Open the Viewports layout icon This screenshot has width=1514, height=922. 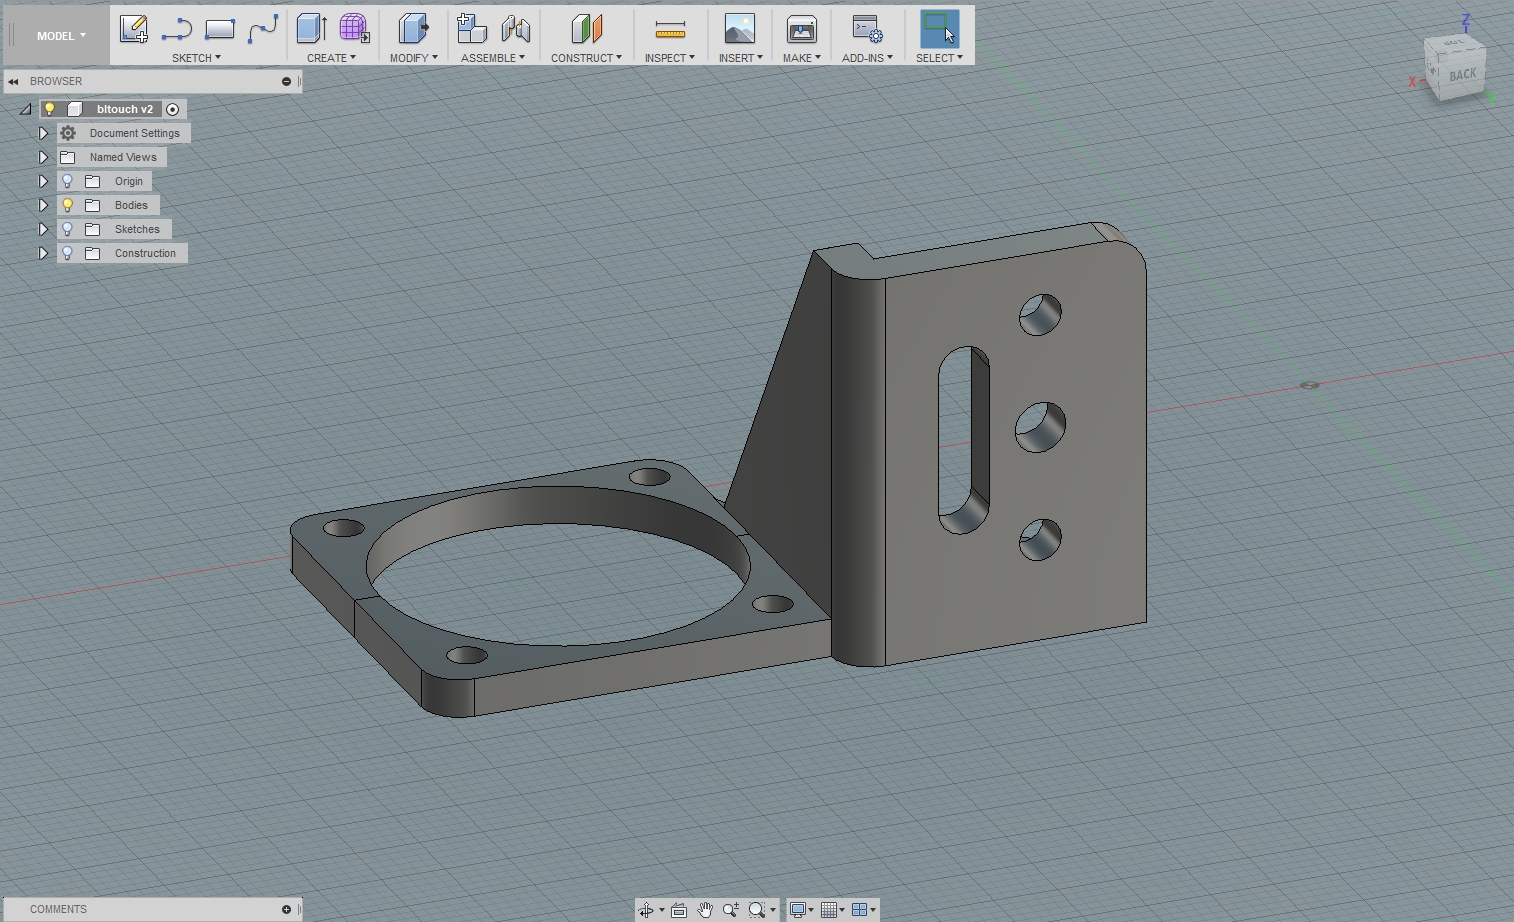click(859, 910)
